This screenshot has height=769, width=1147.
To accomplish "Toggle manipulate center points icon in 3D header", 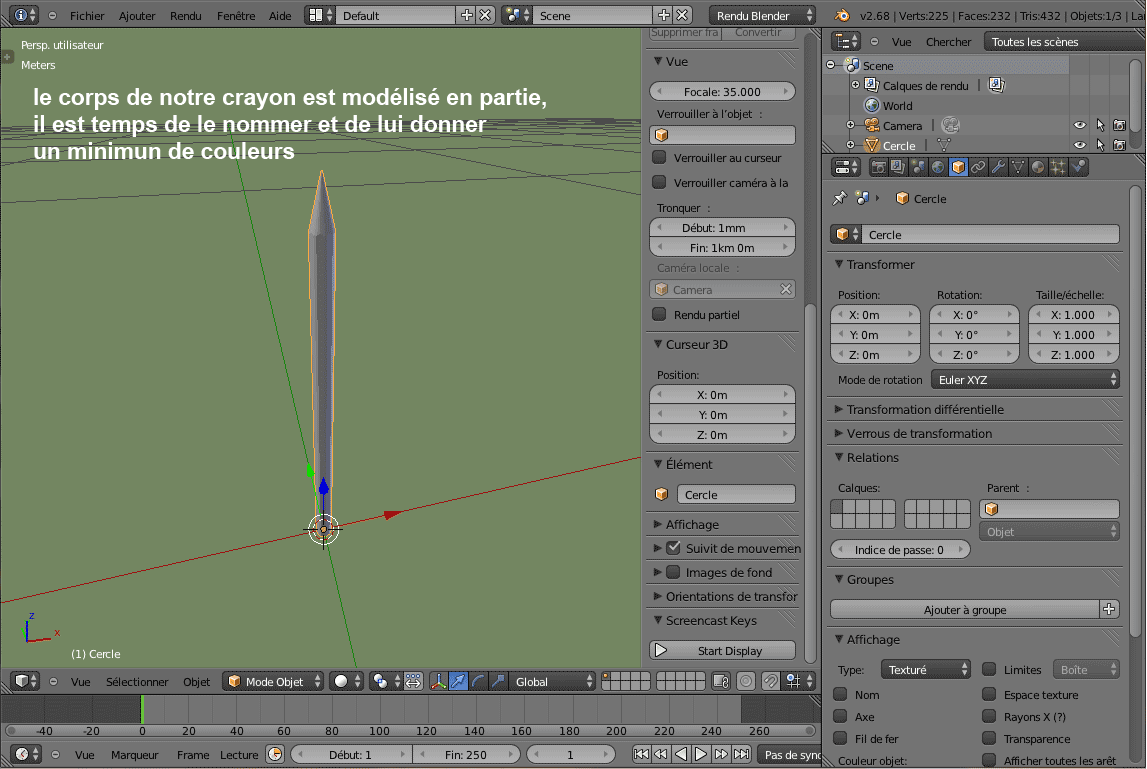I will (x=413, y=682).
